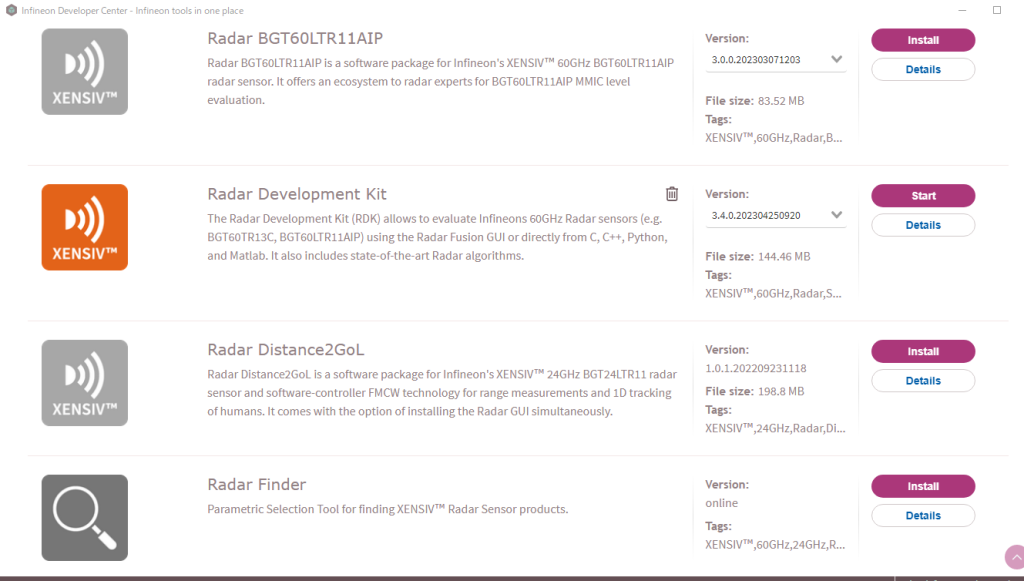This screenshot has height=581, width=1024.
Task: Start the Radar Development Kit
Action: coord(923,196)
